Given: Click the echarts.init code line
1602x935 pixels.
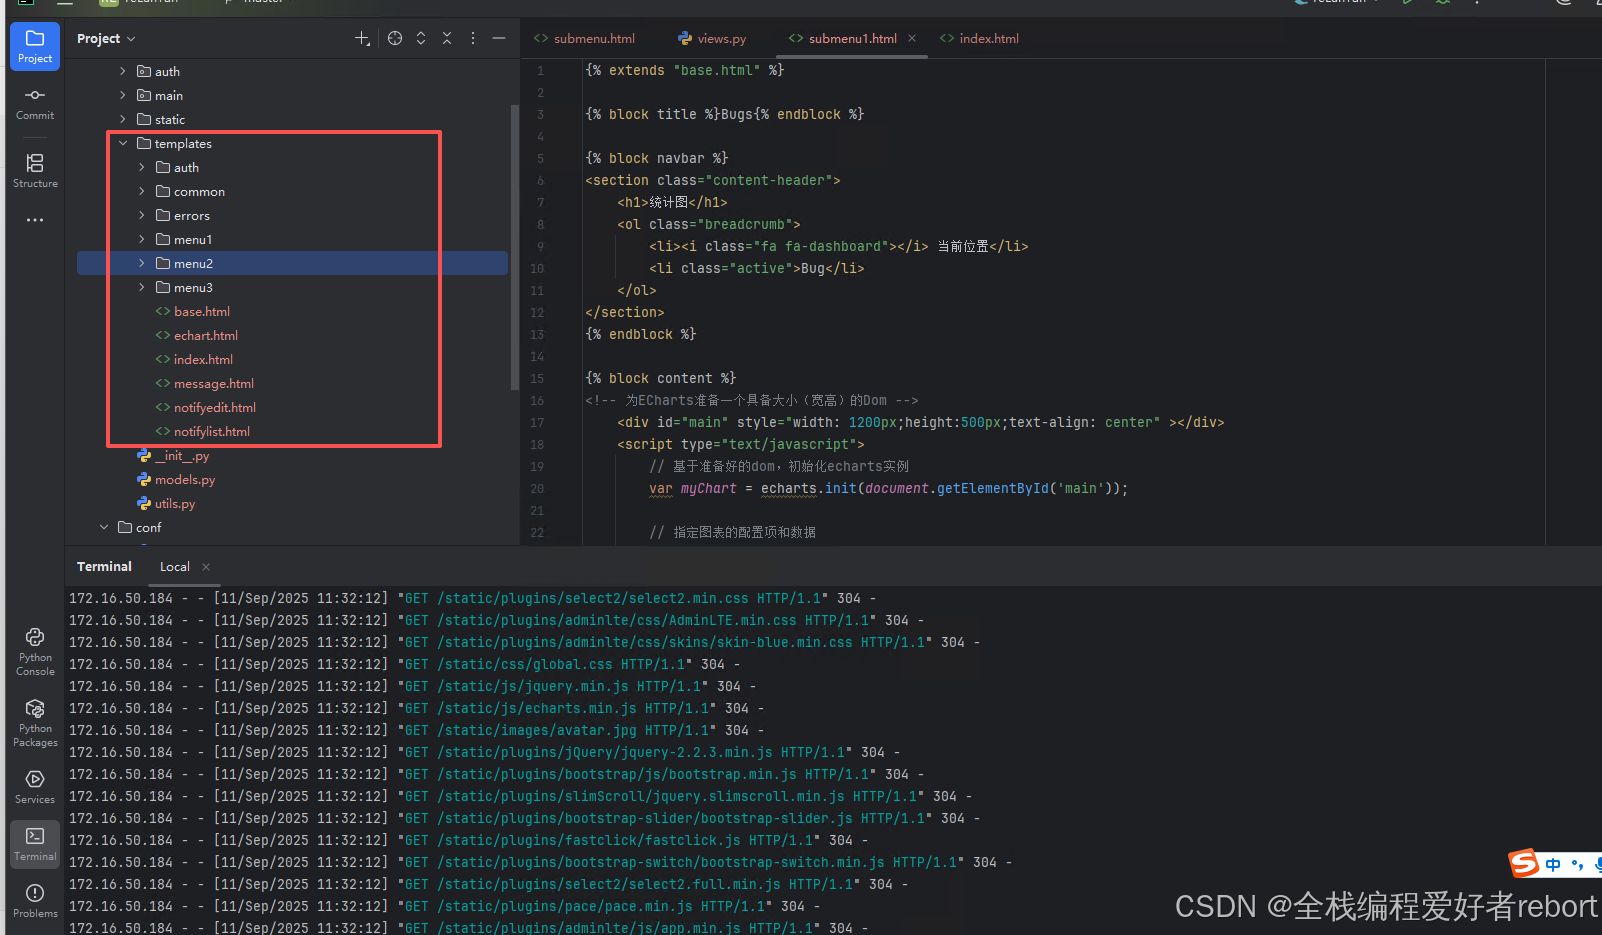Looking at the screenshot, I should click(888, 489).
